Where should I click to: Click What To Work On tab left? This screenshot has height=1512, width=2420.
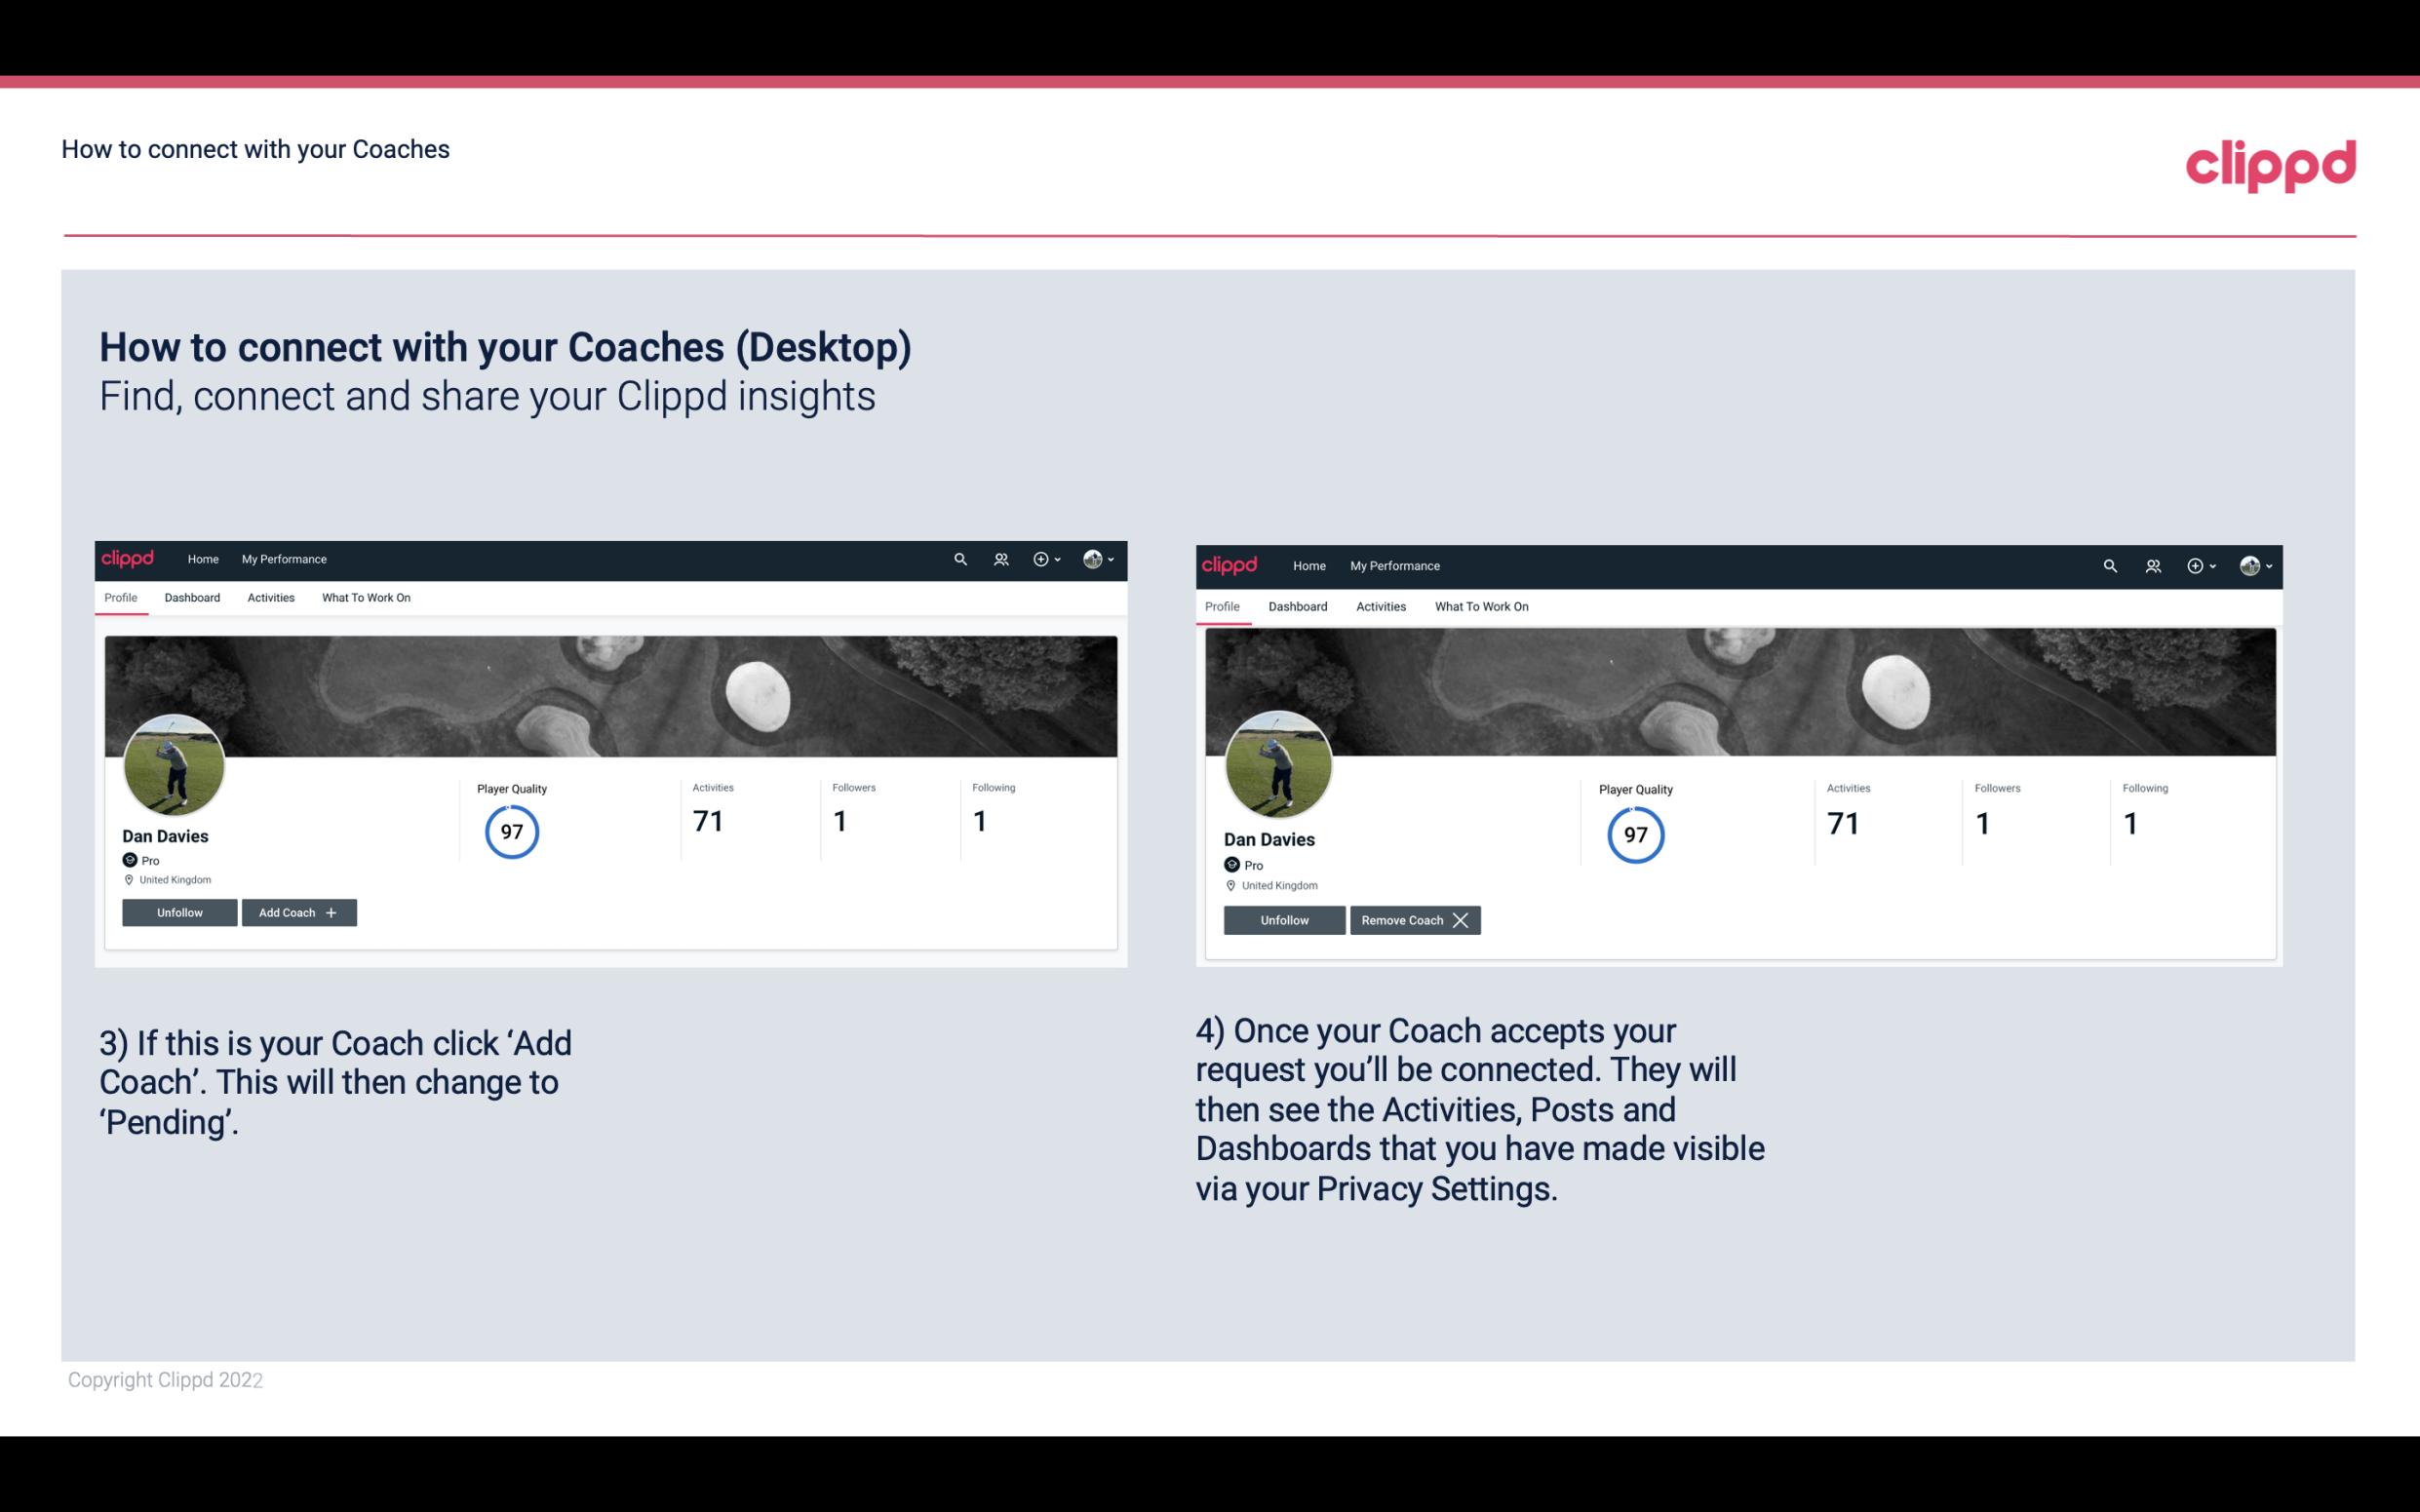(364, 598)
